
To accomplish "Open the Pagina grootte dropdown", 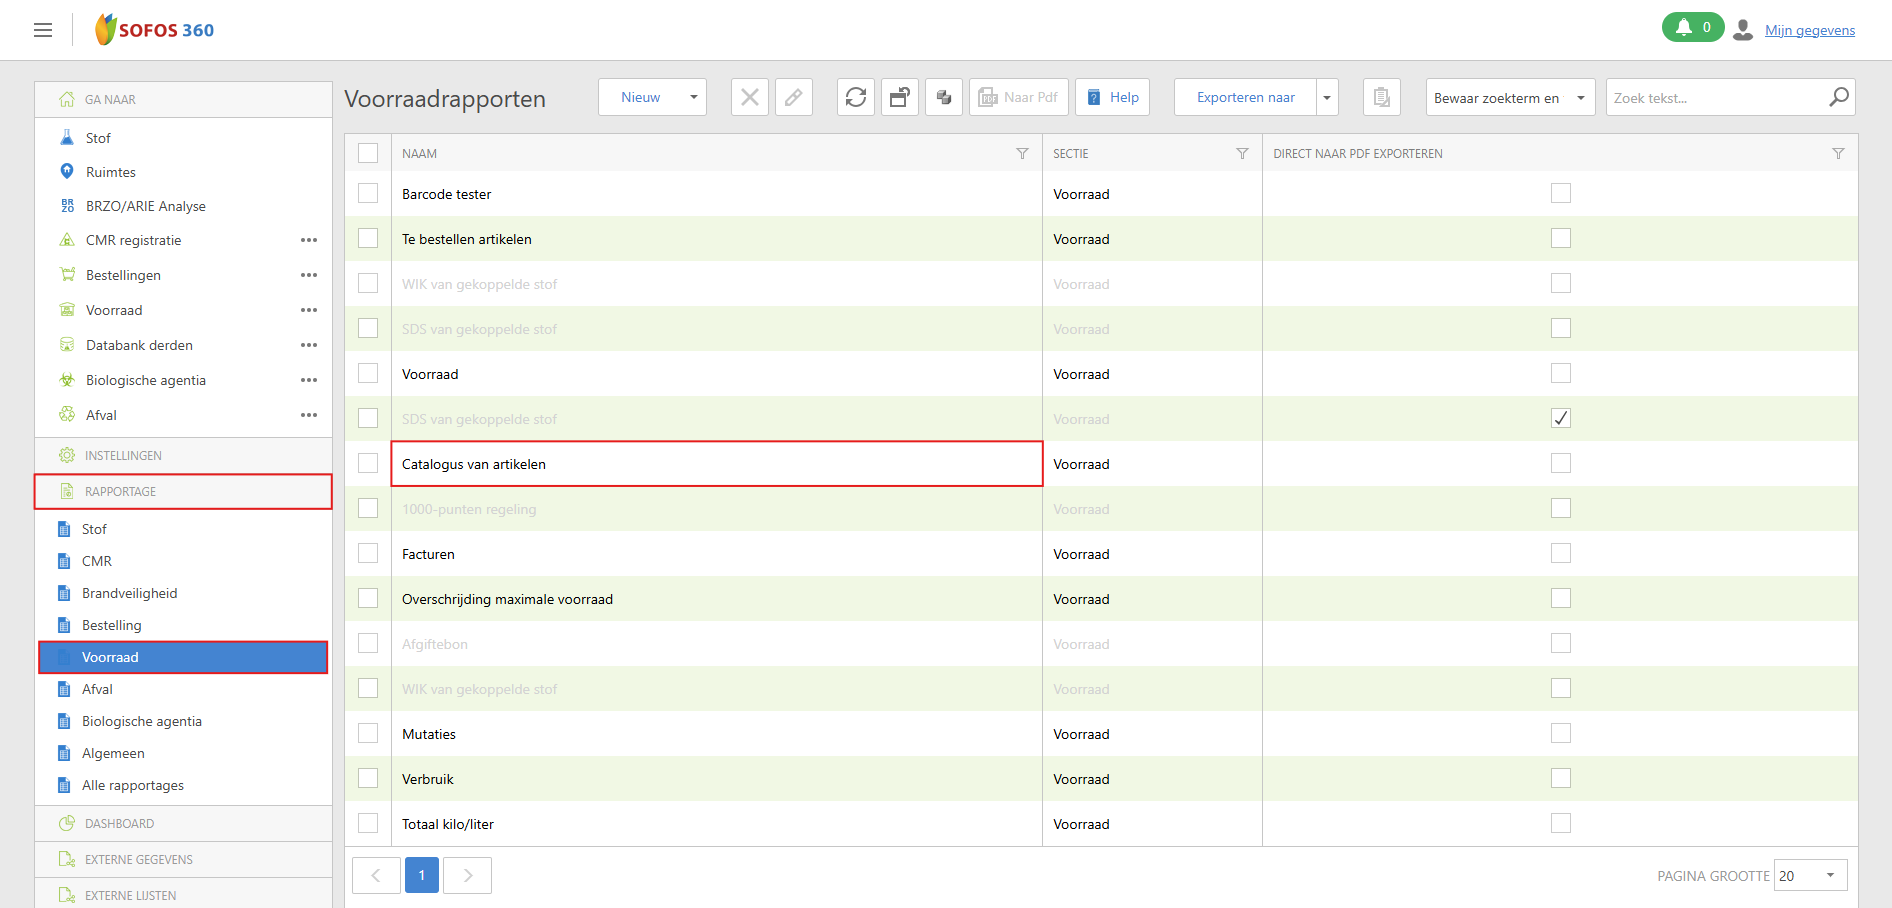I will 1810,875.
